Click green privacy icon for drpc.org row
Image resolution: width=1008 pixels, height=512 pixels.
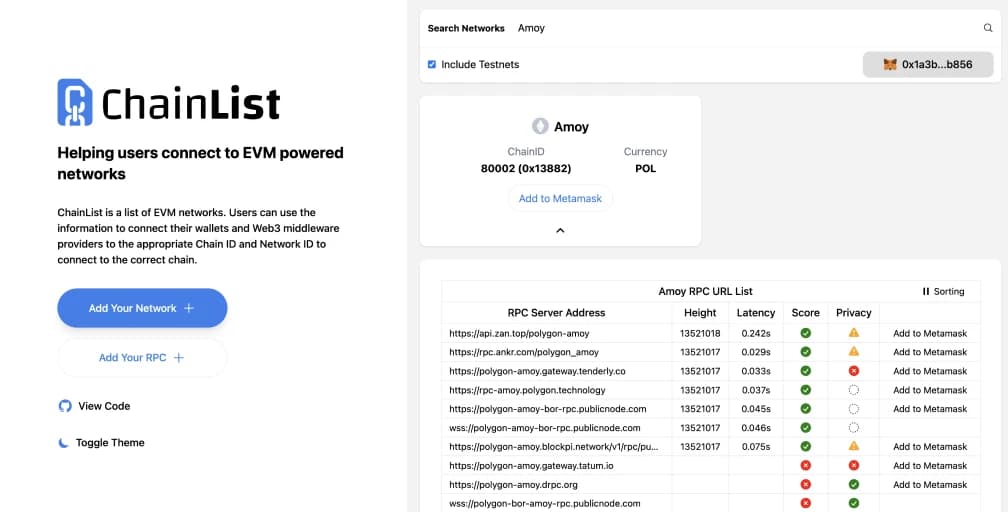[854, 484]
